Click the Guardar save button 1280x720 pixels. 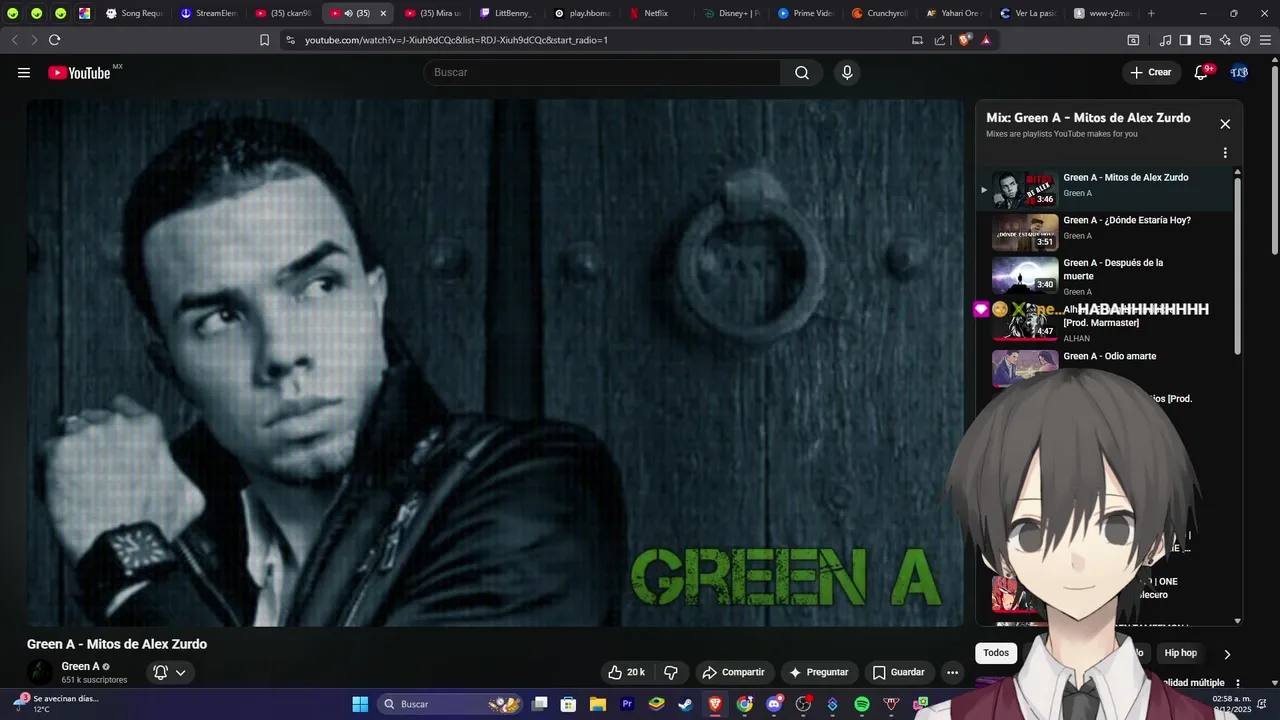click(898, 672)
